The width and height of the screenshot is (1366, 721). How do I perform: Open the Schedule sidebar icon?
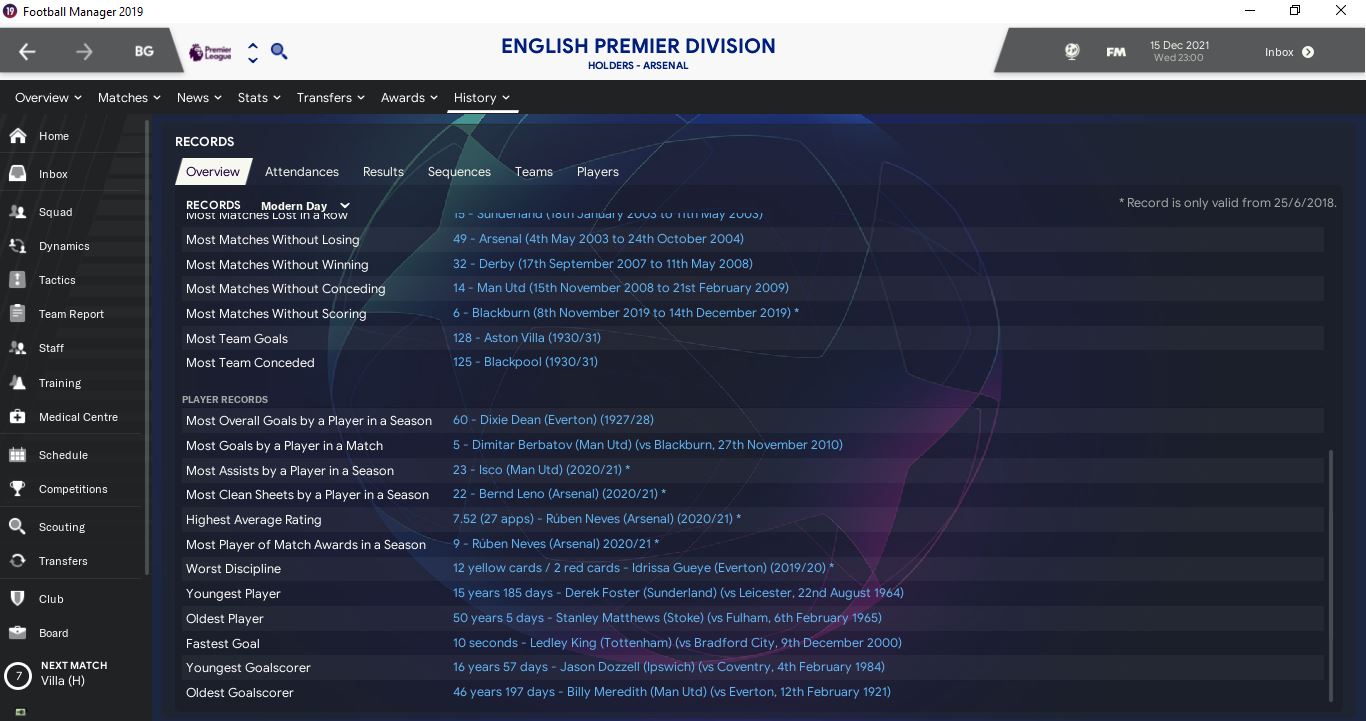[x=17, y=455]
